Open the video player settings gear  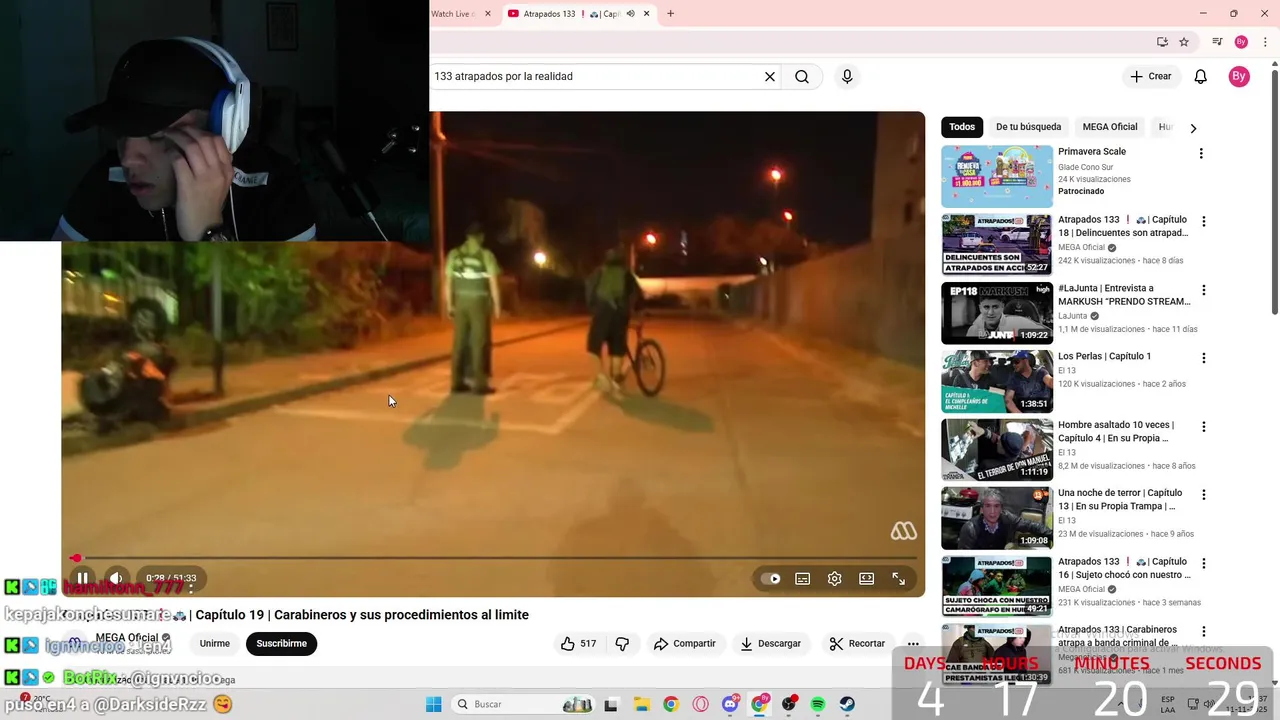point(834,578)
